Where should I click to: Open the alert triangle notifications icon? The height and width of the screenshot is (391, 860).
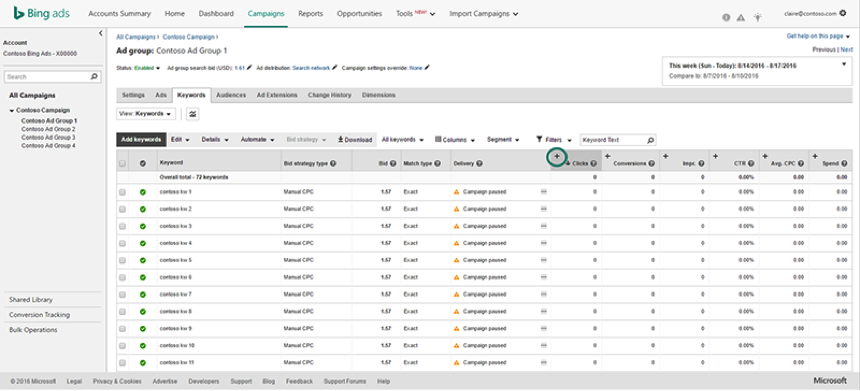tap(741, 18)
